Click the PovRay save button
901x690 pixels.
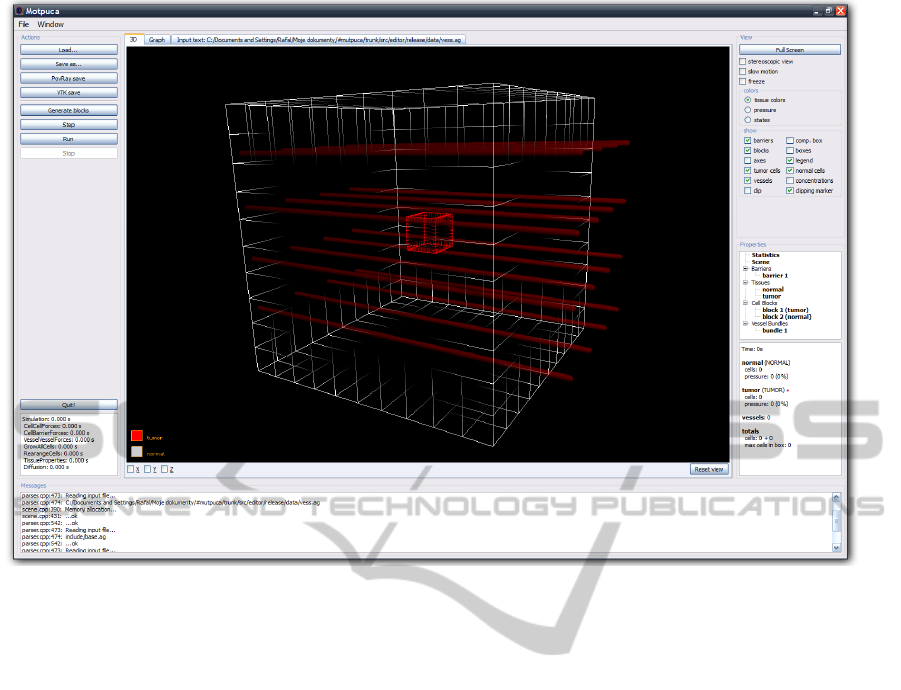pyautogui.click(x=68, y=78)
